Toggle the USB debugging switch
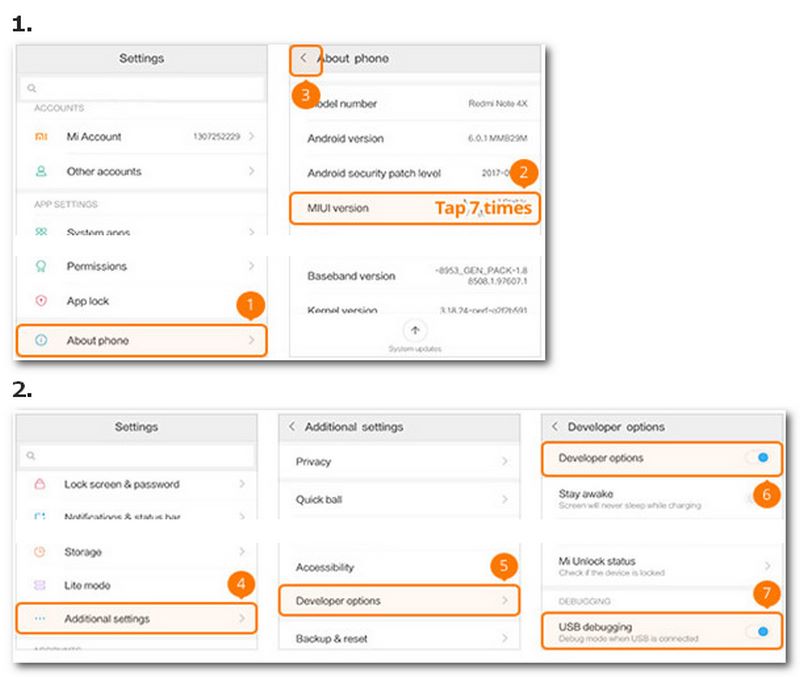Screen dimensions: 800x677 (759, 631)
